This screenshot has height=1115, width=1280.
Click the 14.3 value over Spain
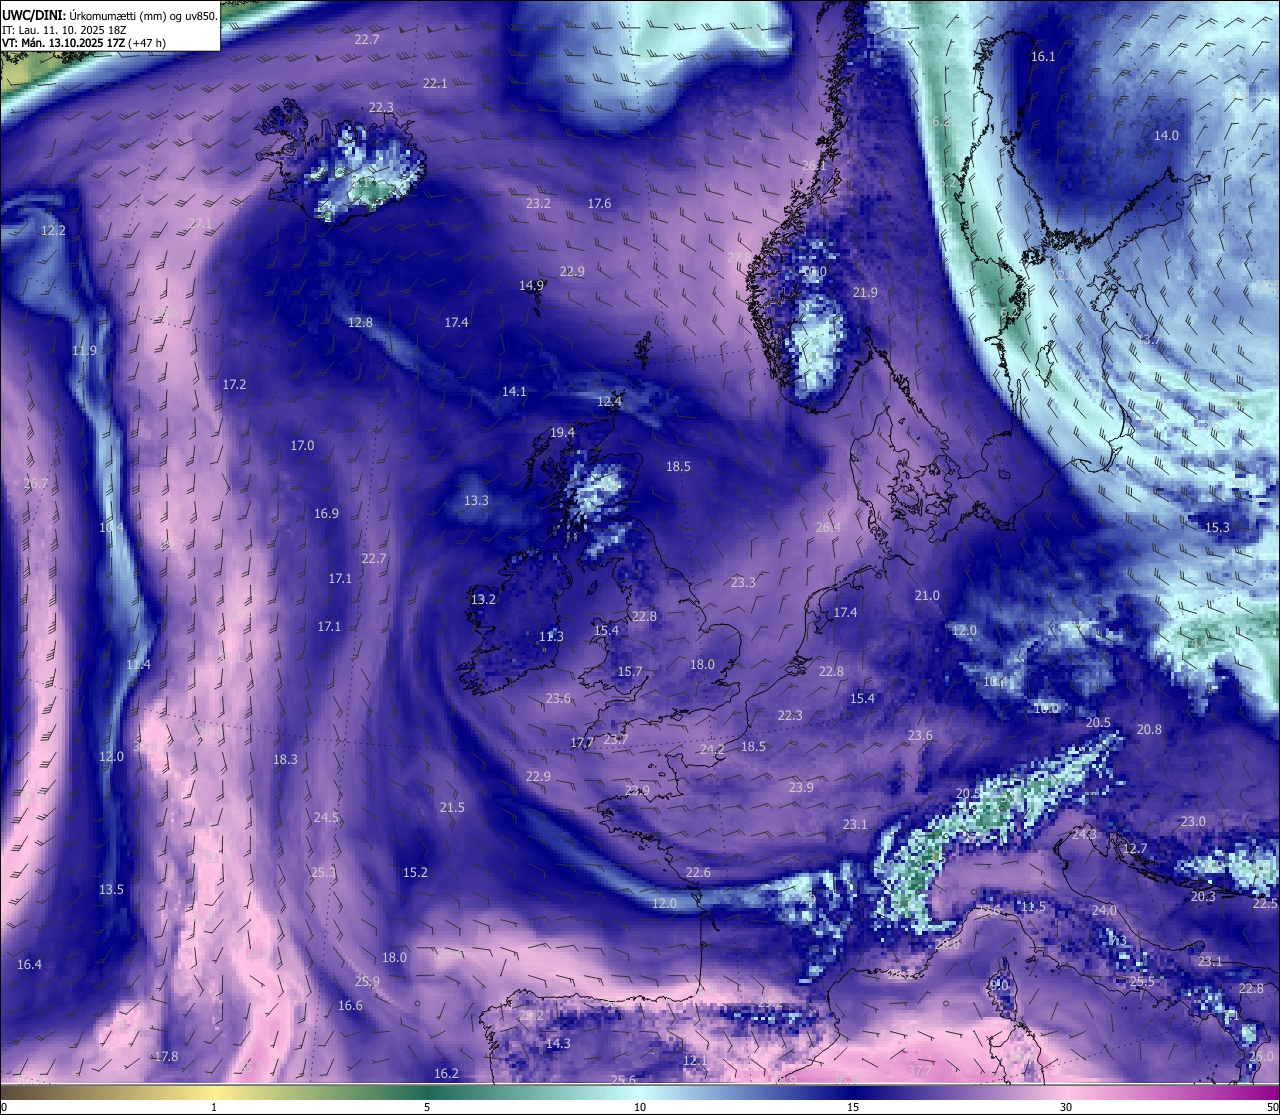558,1044
